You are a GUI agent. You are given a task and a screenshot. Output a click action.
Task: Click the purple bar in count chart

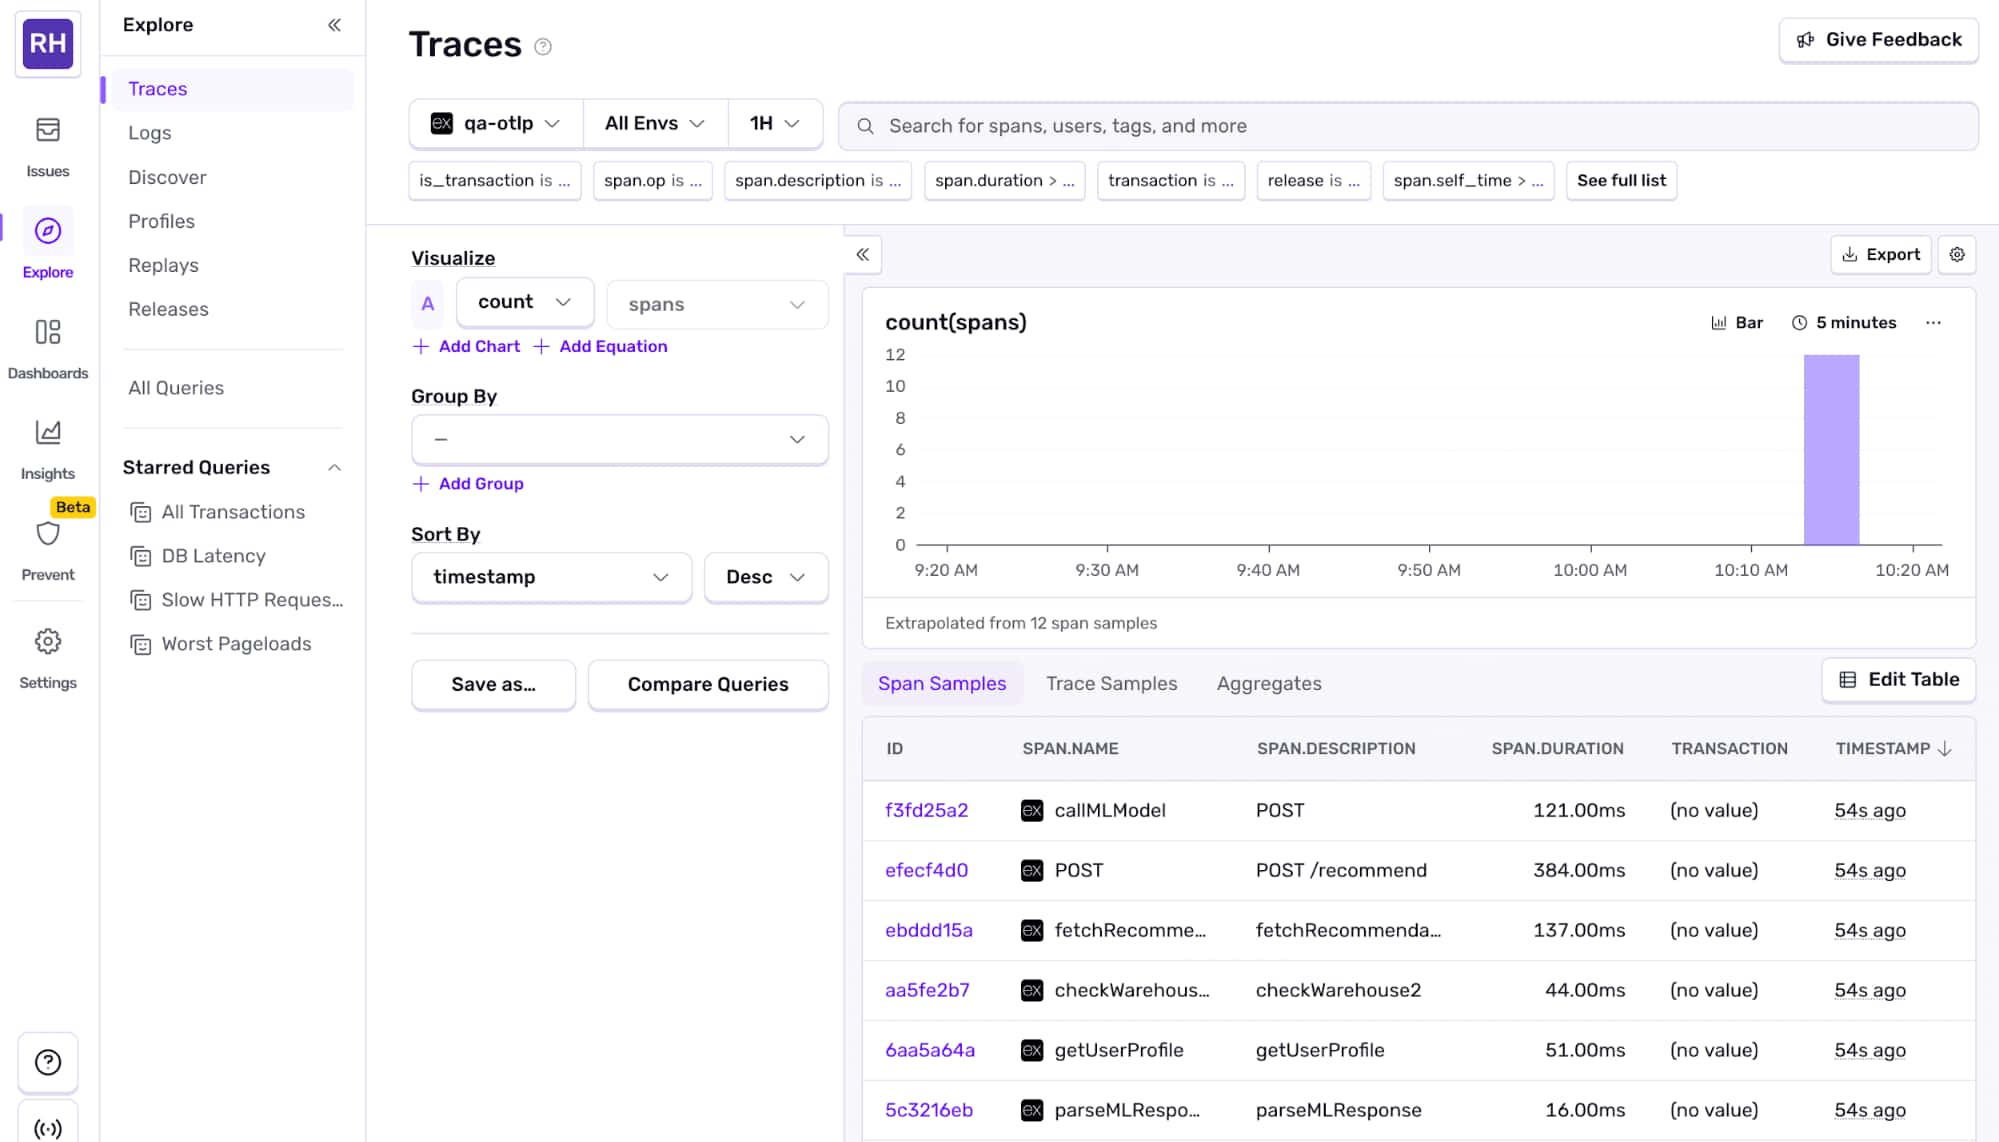click(1831, 450)
